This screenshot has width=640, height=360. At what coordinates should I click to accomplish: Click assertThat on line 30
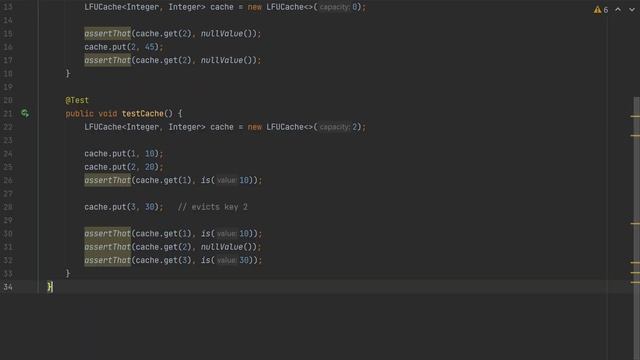click(108, 233)
